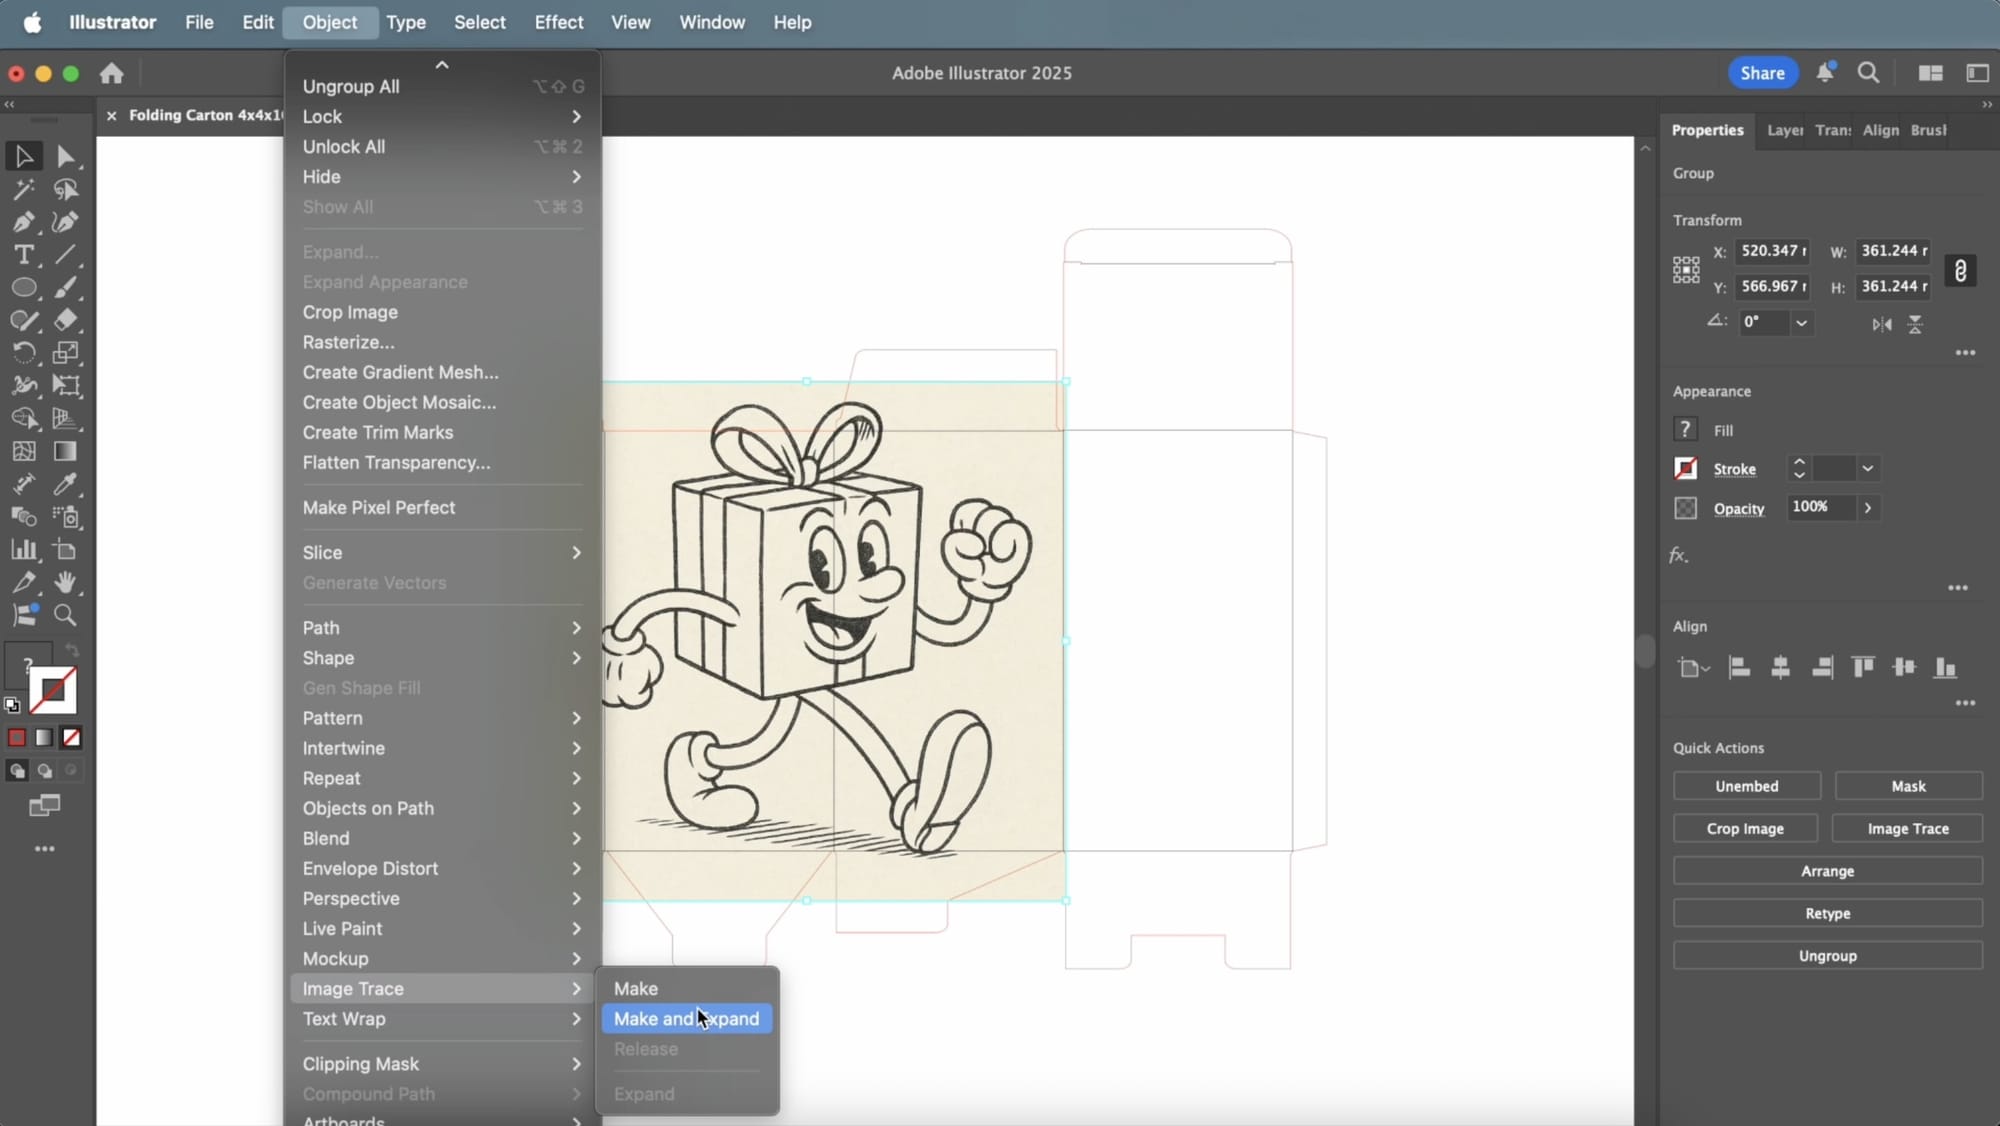Click the Share button
Image resolution: width=2000 pixels, height=1126 pixels.
1762,73
